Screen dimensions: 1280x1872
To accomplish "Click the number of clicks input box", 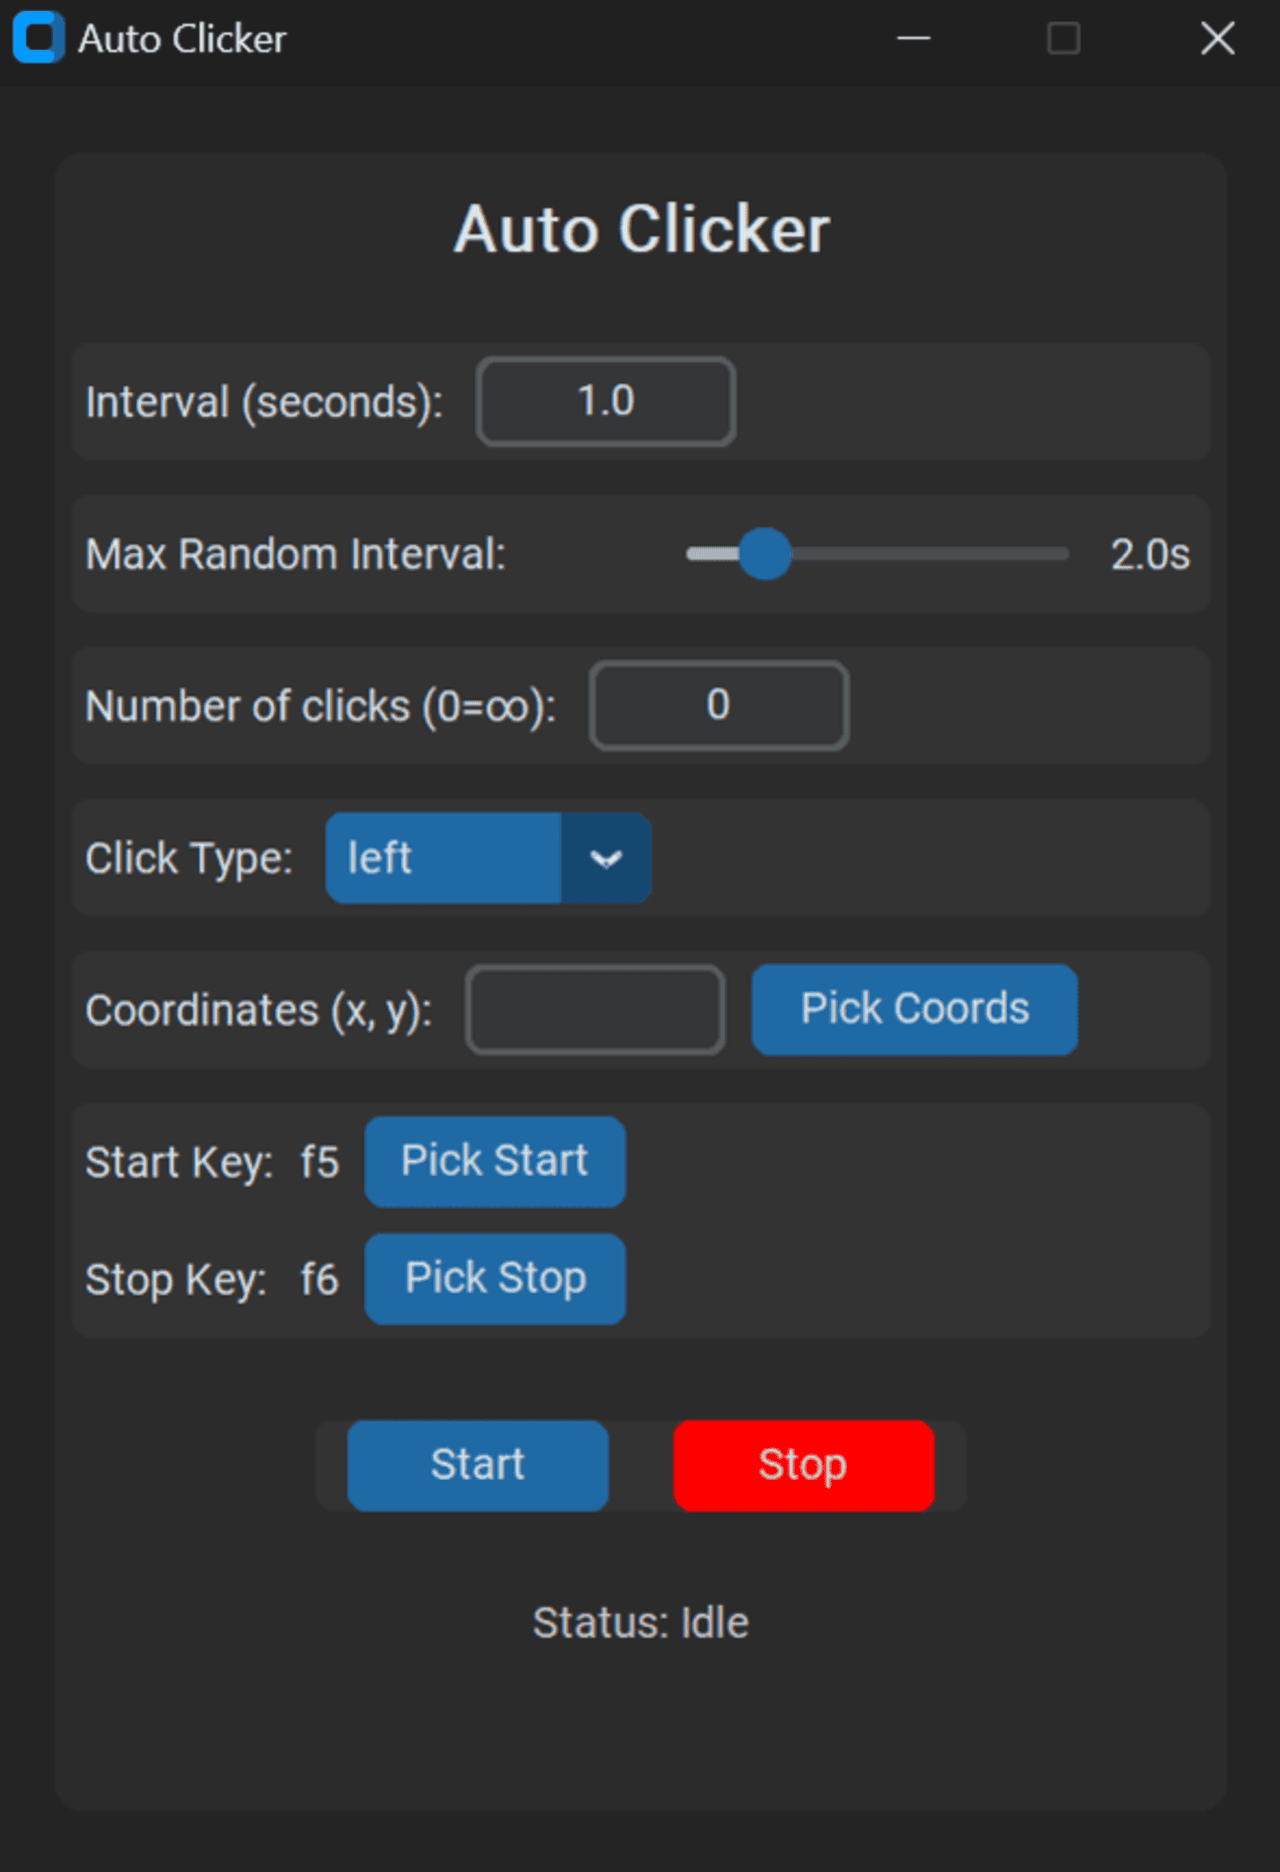I will tap(719, 706).
